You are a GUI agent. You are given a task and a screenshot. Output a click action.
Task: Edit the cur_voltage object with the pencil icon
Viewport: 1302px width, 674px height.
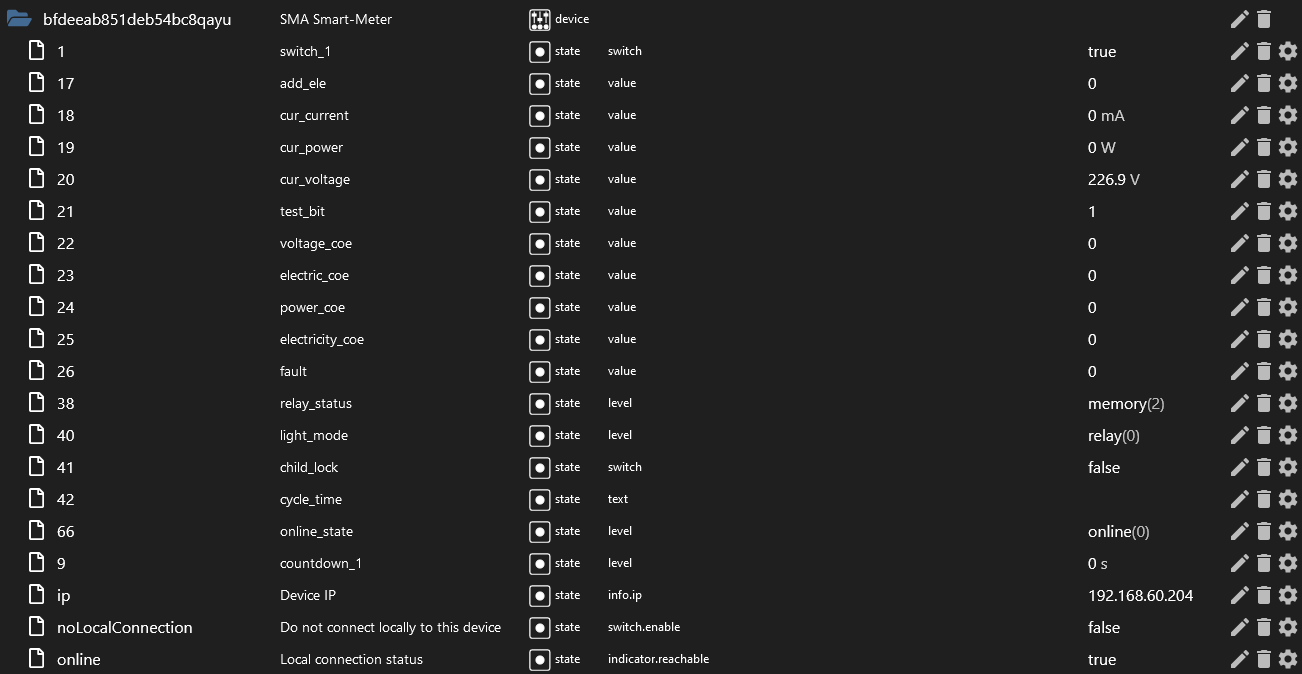[x=1239, y=179]
